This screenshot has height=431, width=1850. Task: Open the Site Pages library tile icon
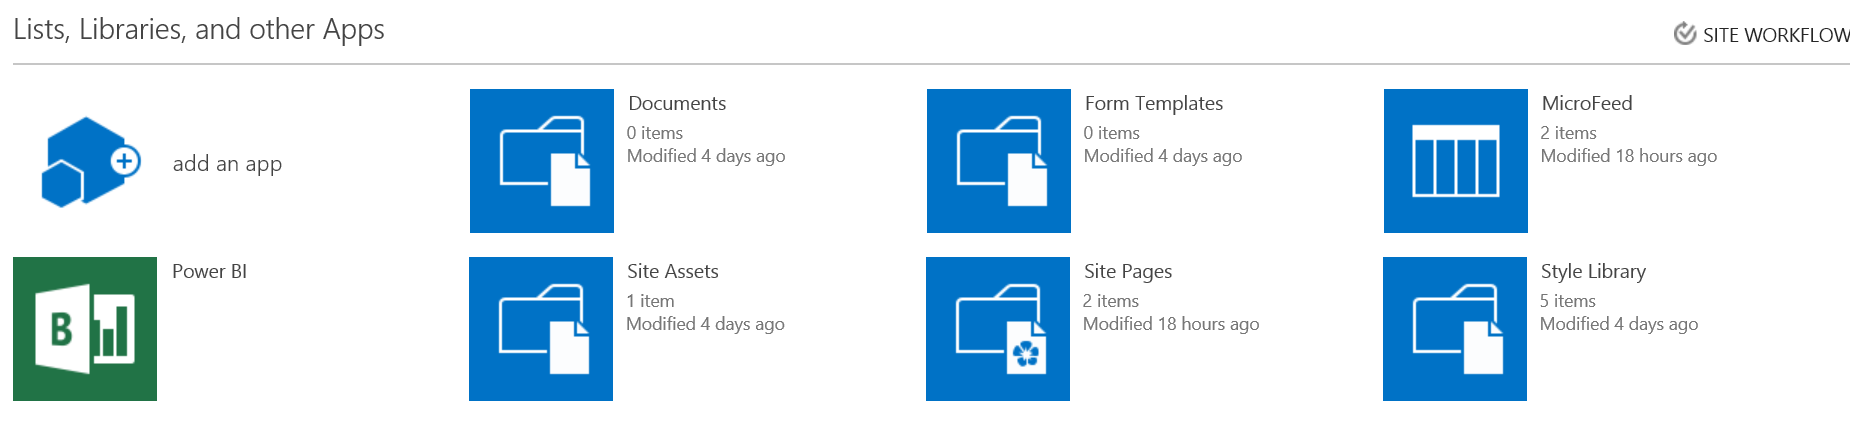(x=998, y=329)
